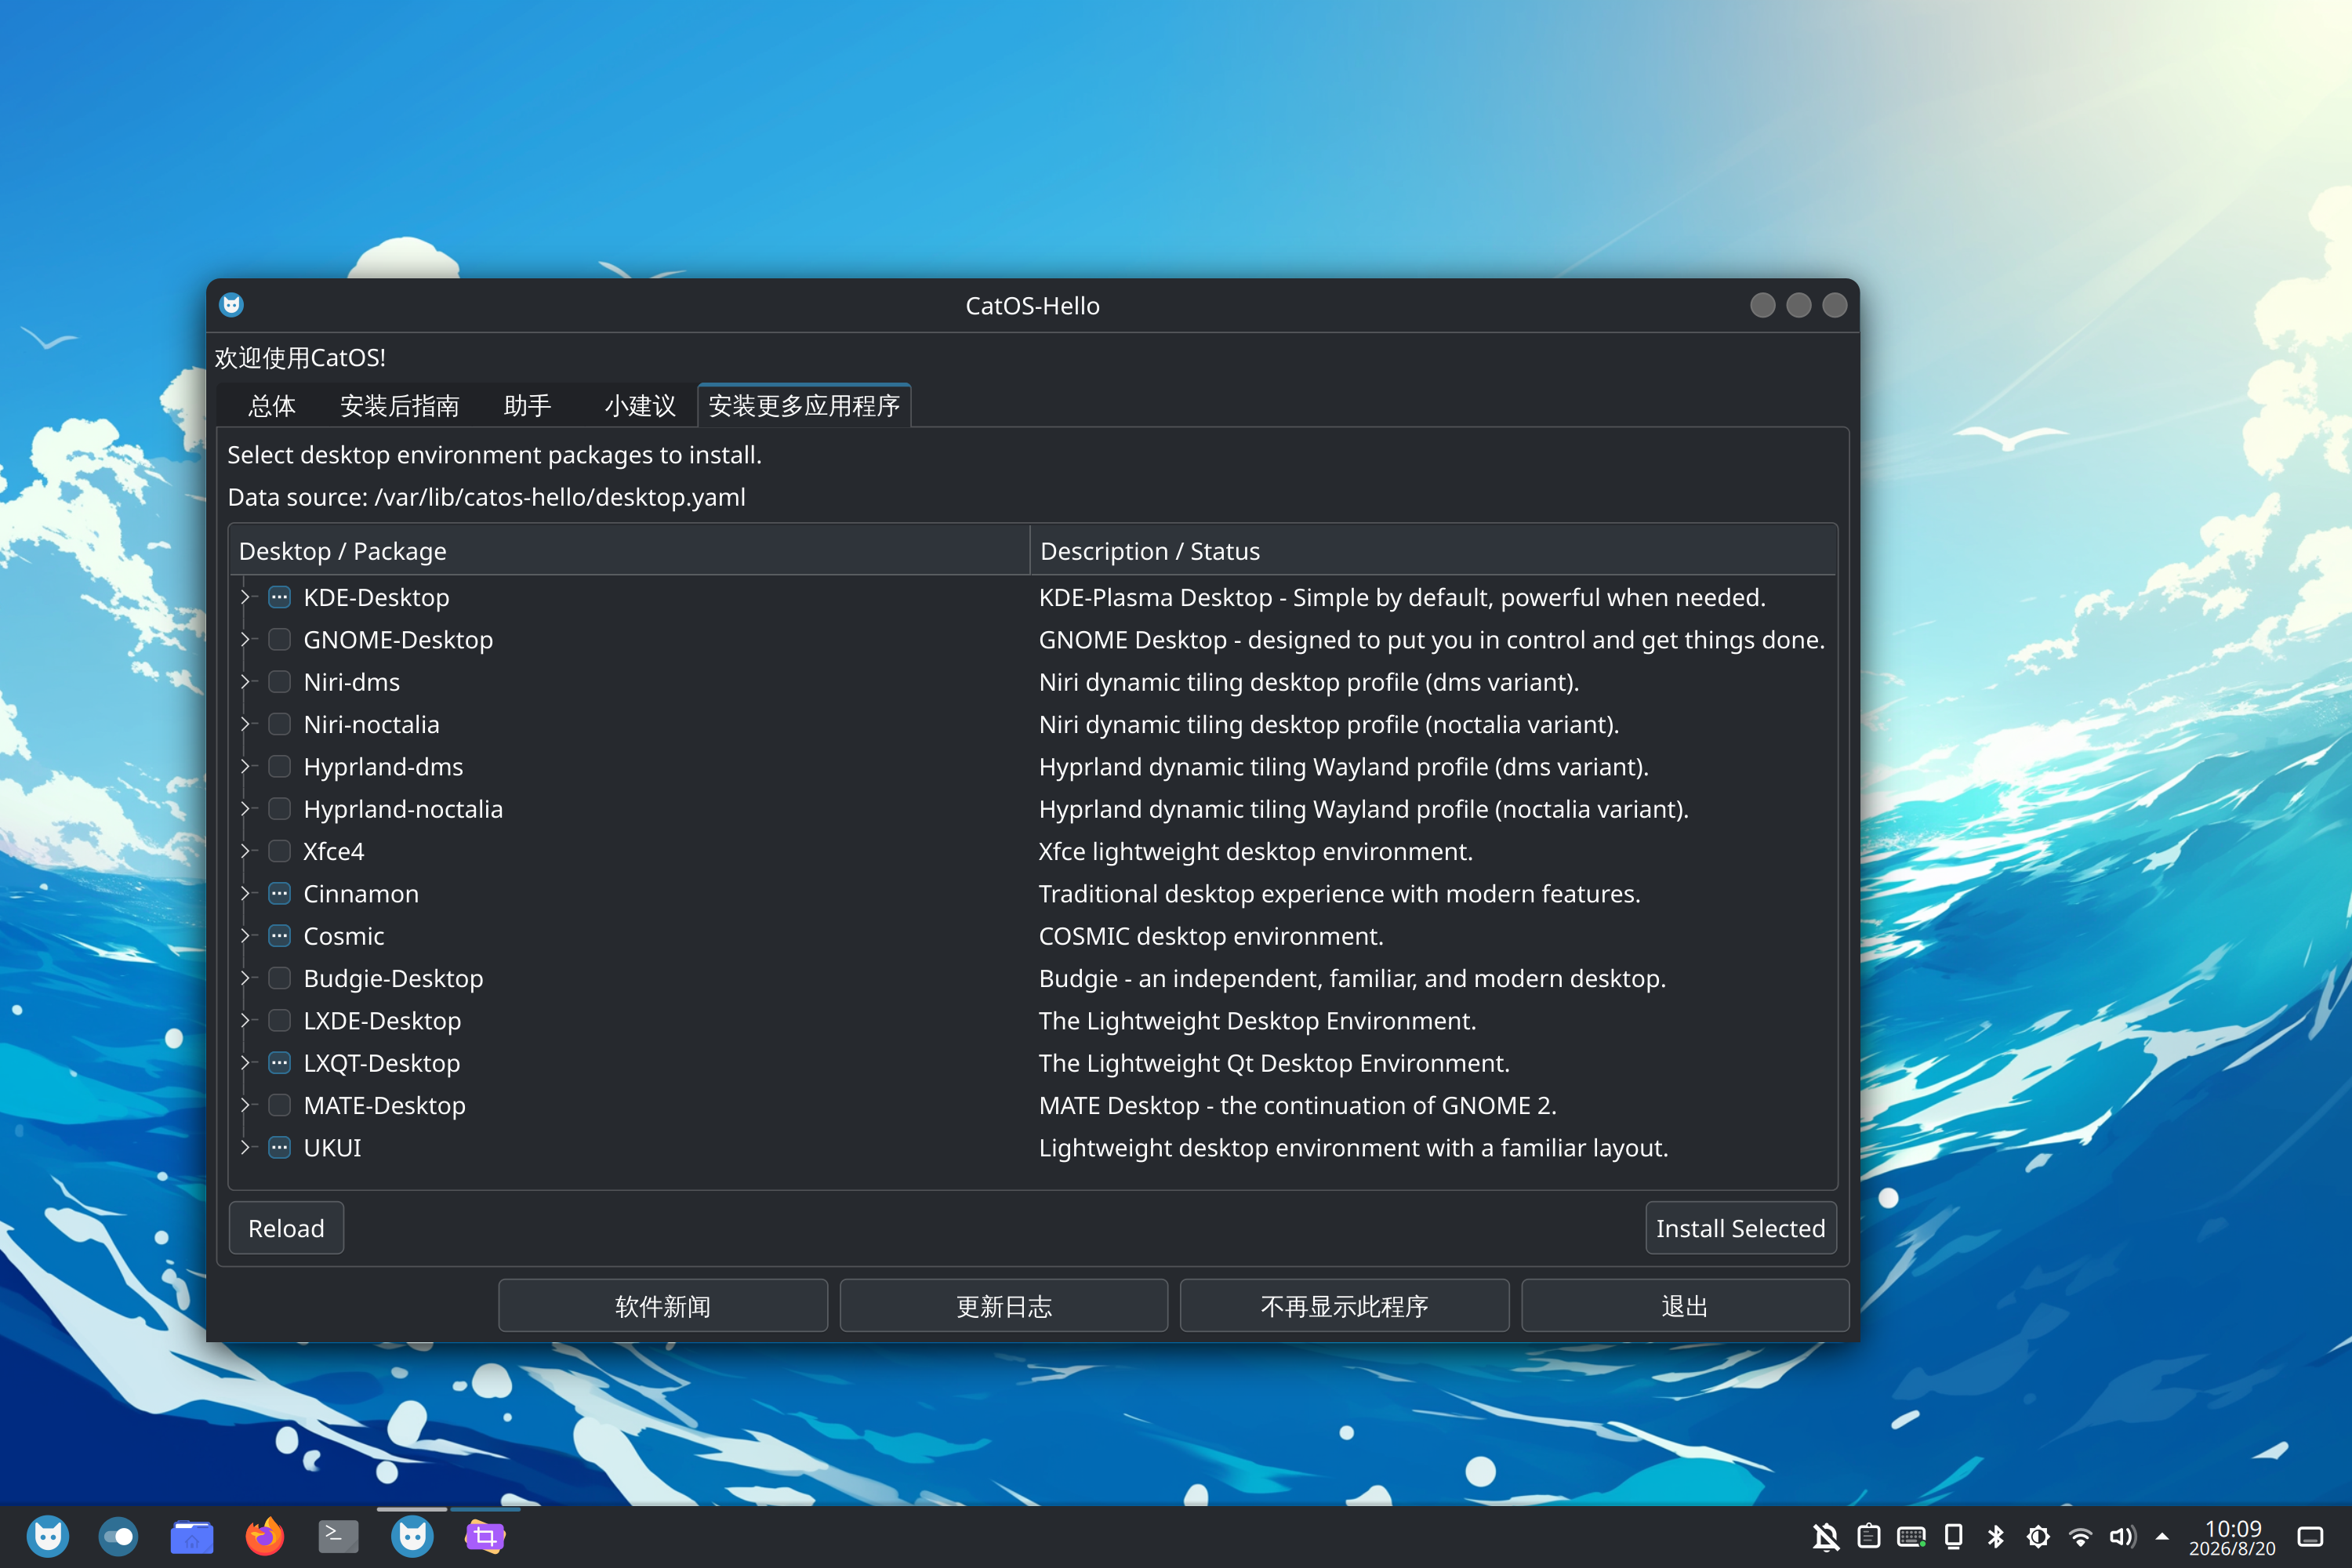This screenshot has height=1568, width=2352.
Task: Open the terminal from the taskbar
Action: coord(338,1536)
